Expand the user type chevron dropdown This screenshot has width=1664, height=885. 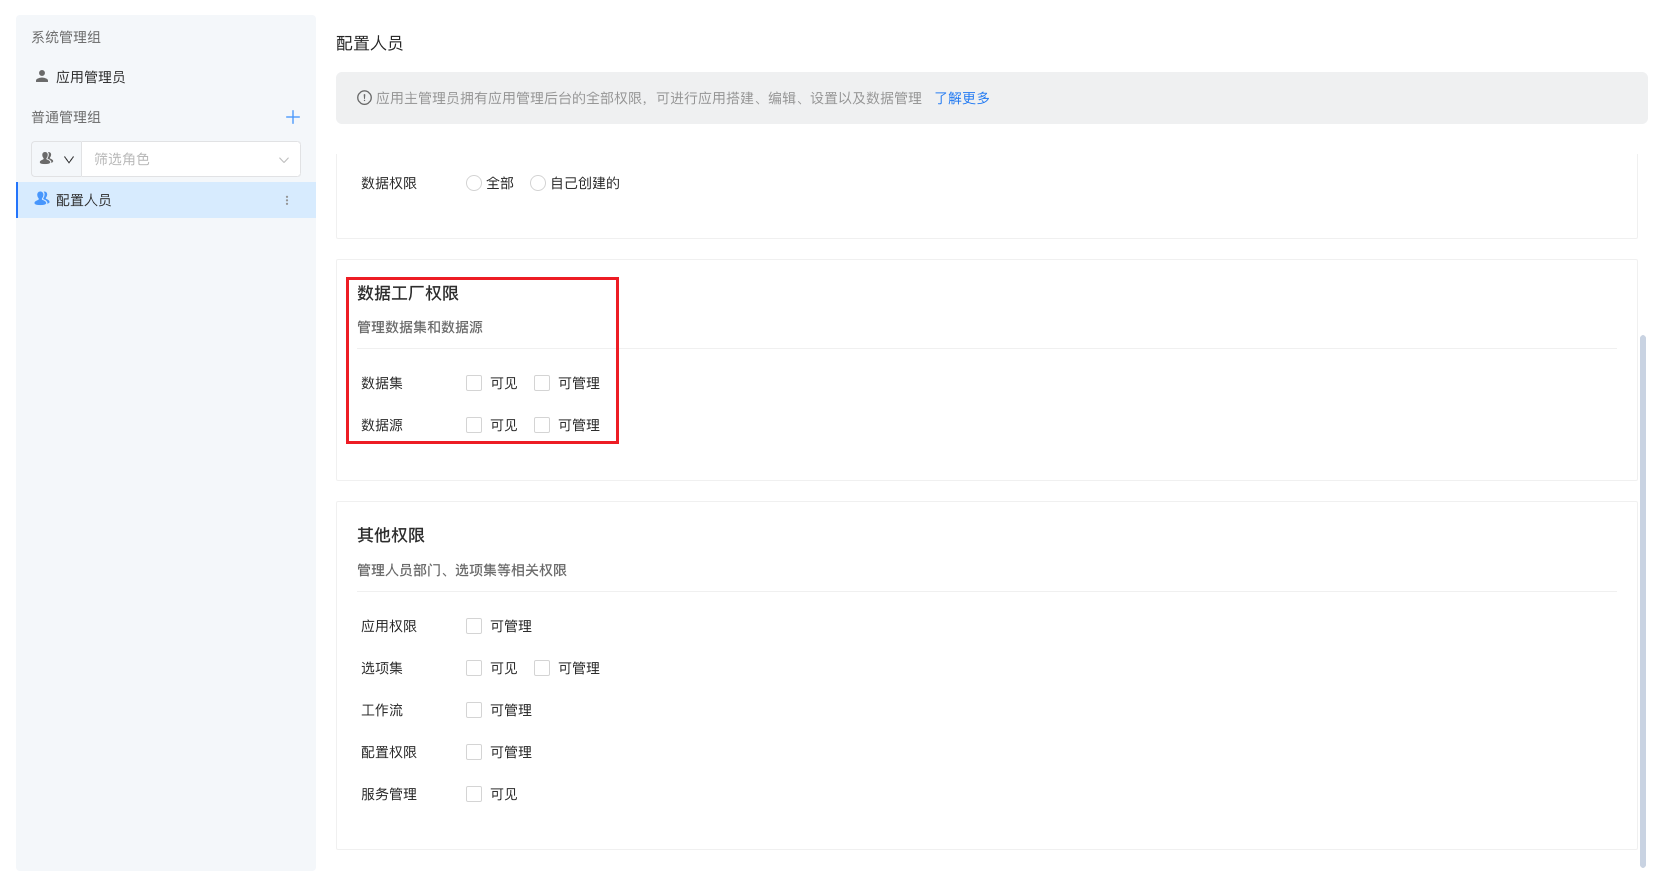(x=69, y=159)
